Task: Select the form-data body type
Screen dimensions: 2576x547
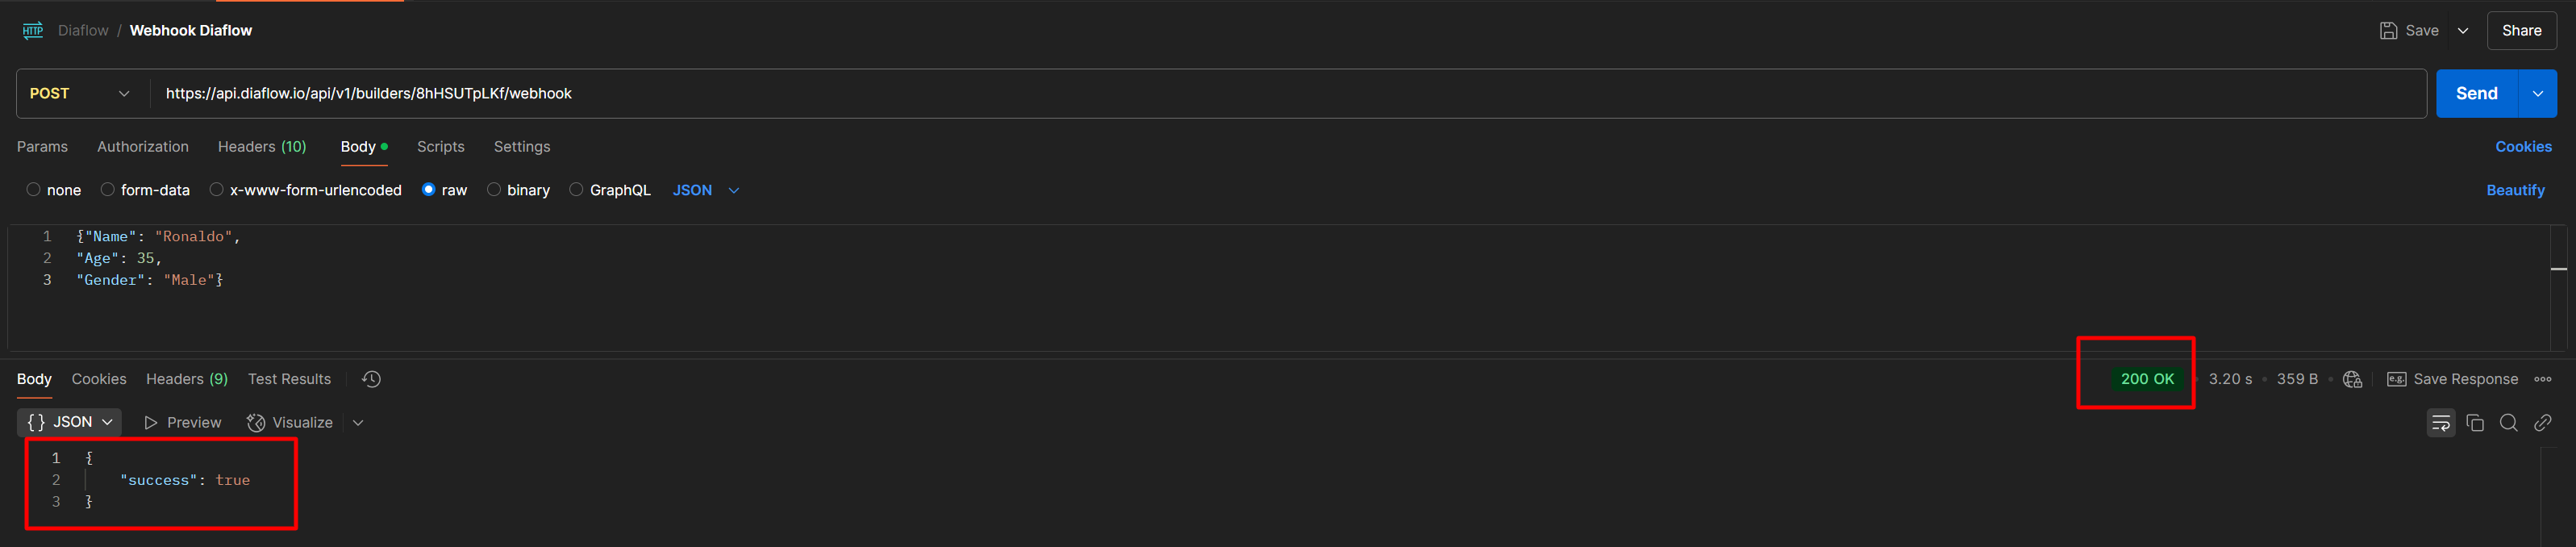Action: pyautogui.click(x=108, y=190)
